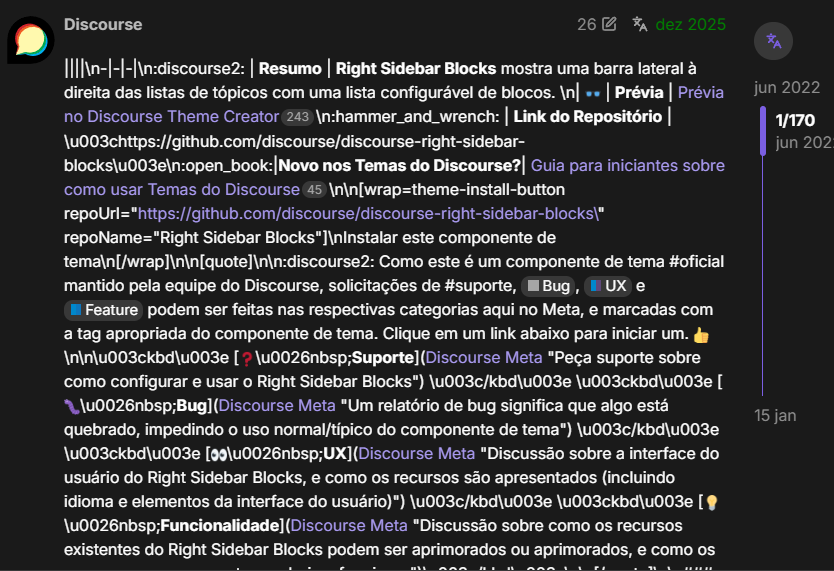
Task: Show post edit history pencil icon
Action: [609, 24]
